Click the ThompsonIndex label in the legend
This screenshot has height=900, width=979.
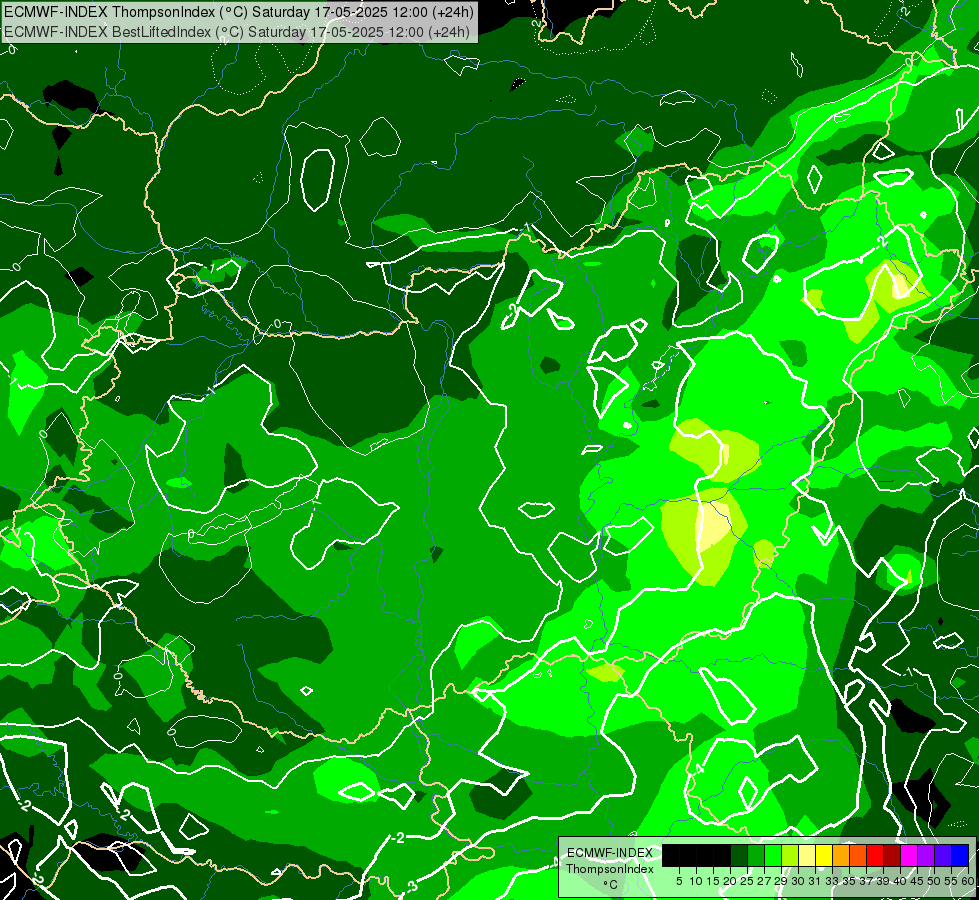click(x=610, y=869)
